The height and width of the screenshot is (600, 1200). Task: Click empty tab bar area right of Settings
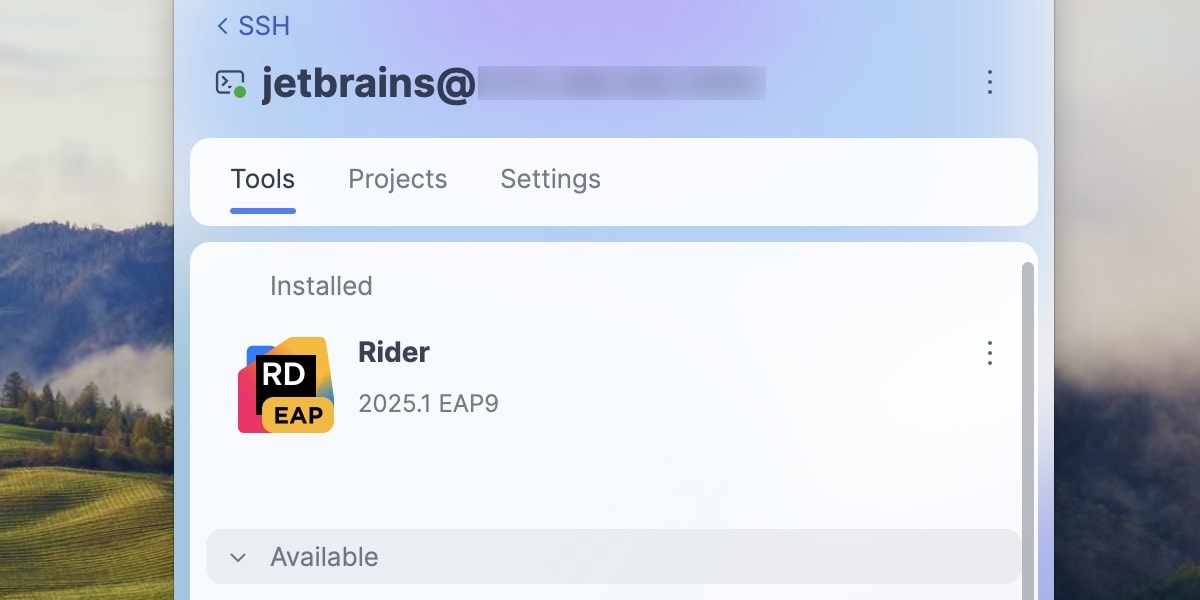click(820, 180)
